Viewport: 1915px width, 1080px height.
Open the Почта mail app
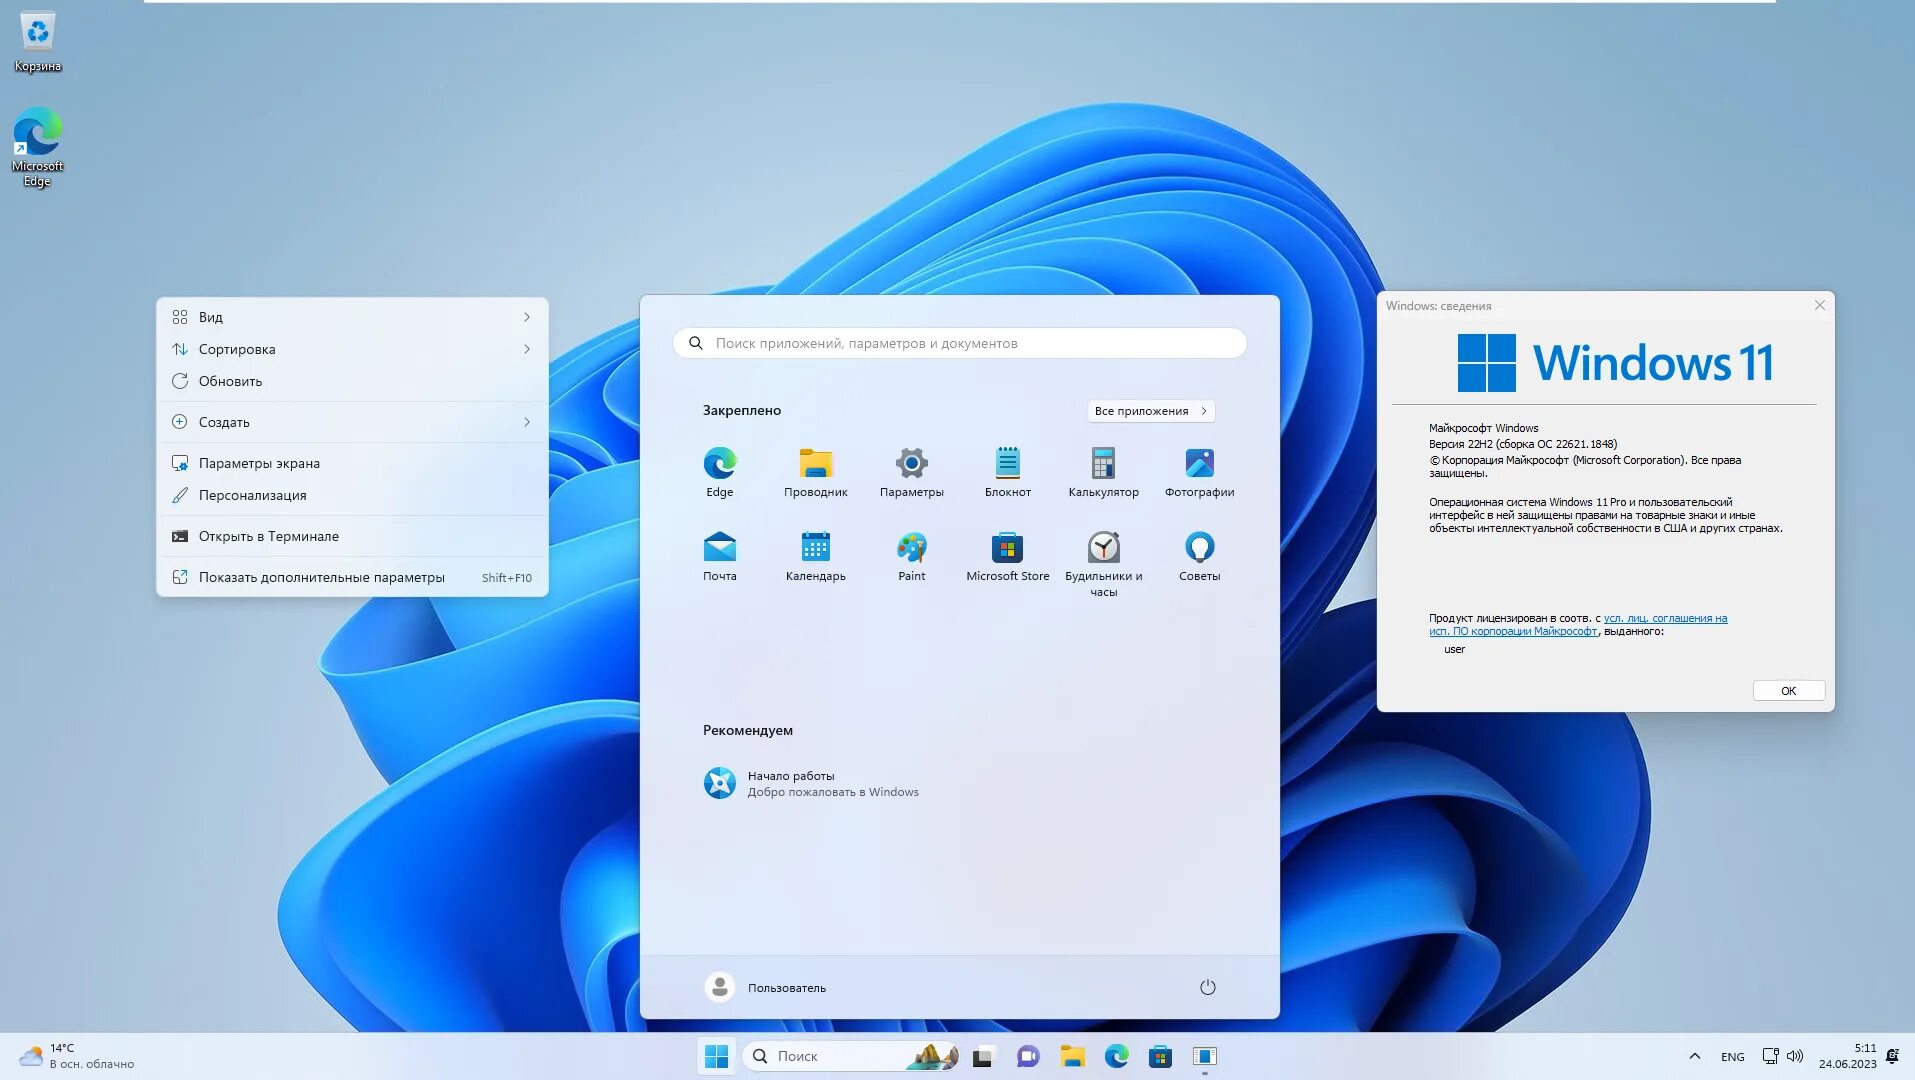(x=719, y=556)
